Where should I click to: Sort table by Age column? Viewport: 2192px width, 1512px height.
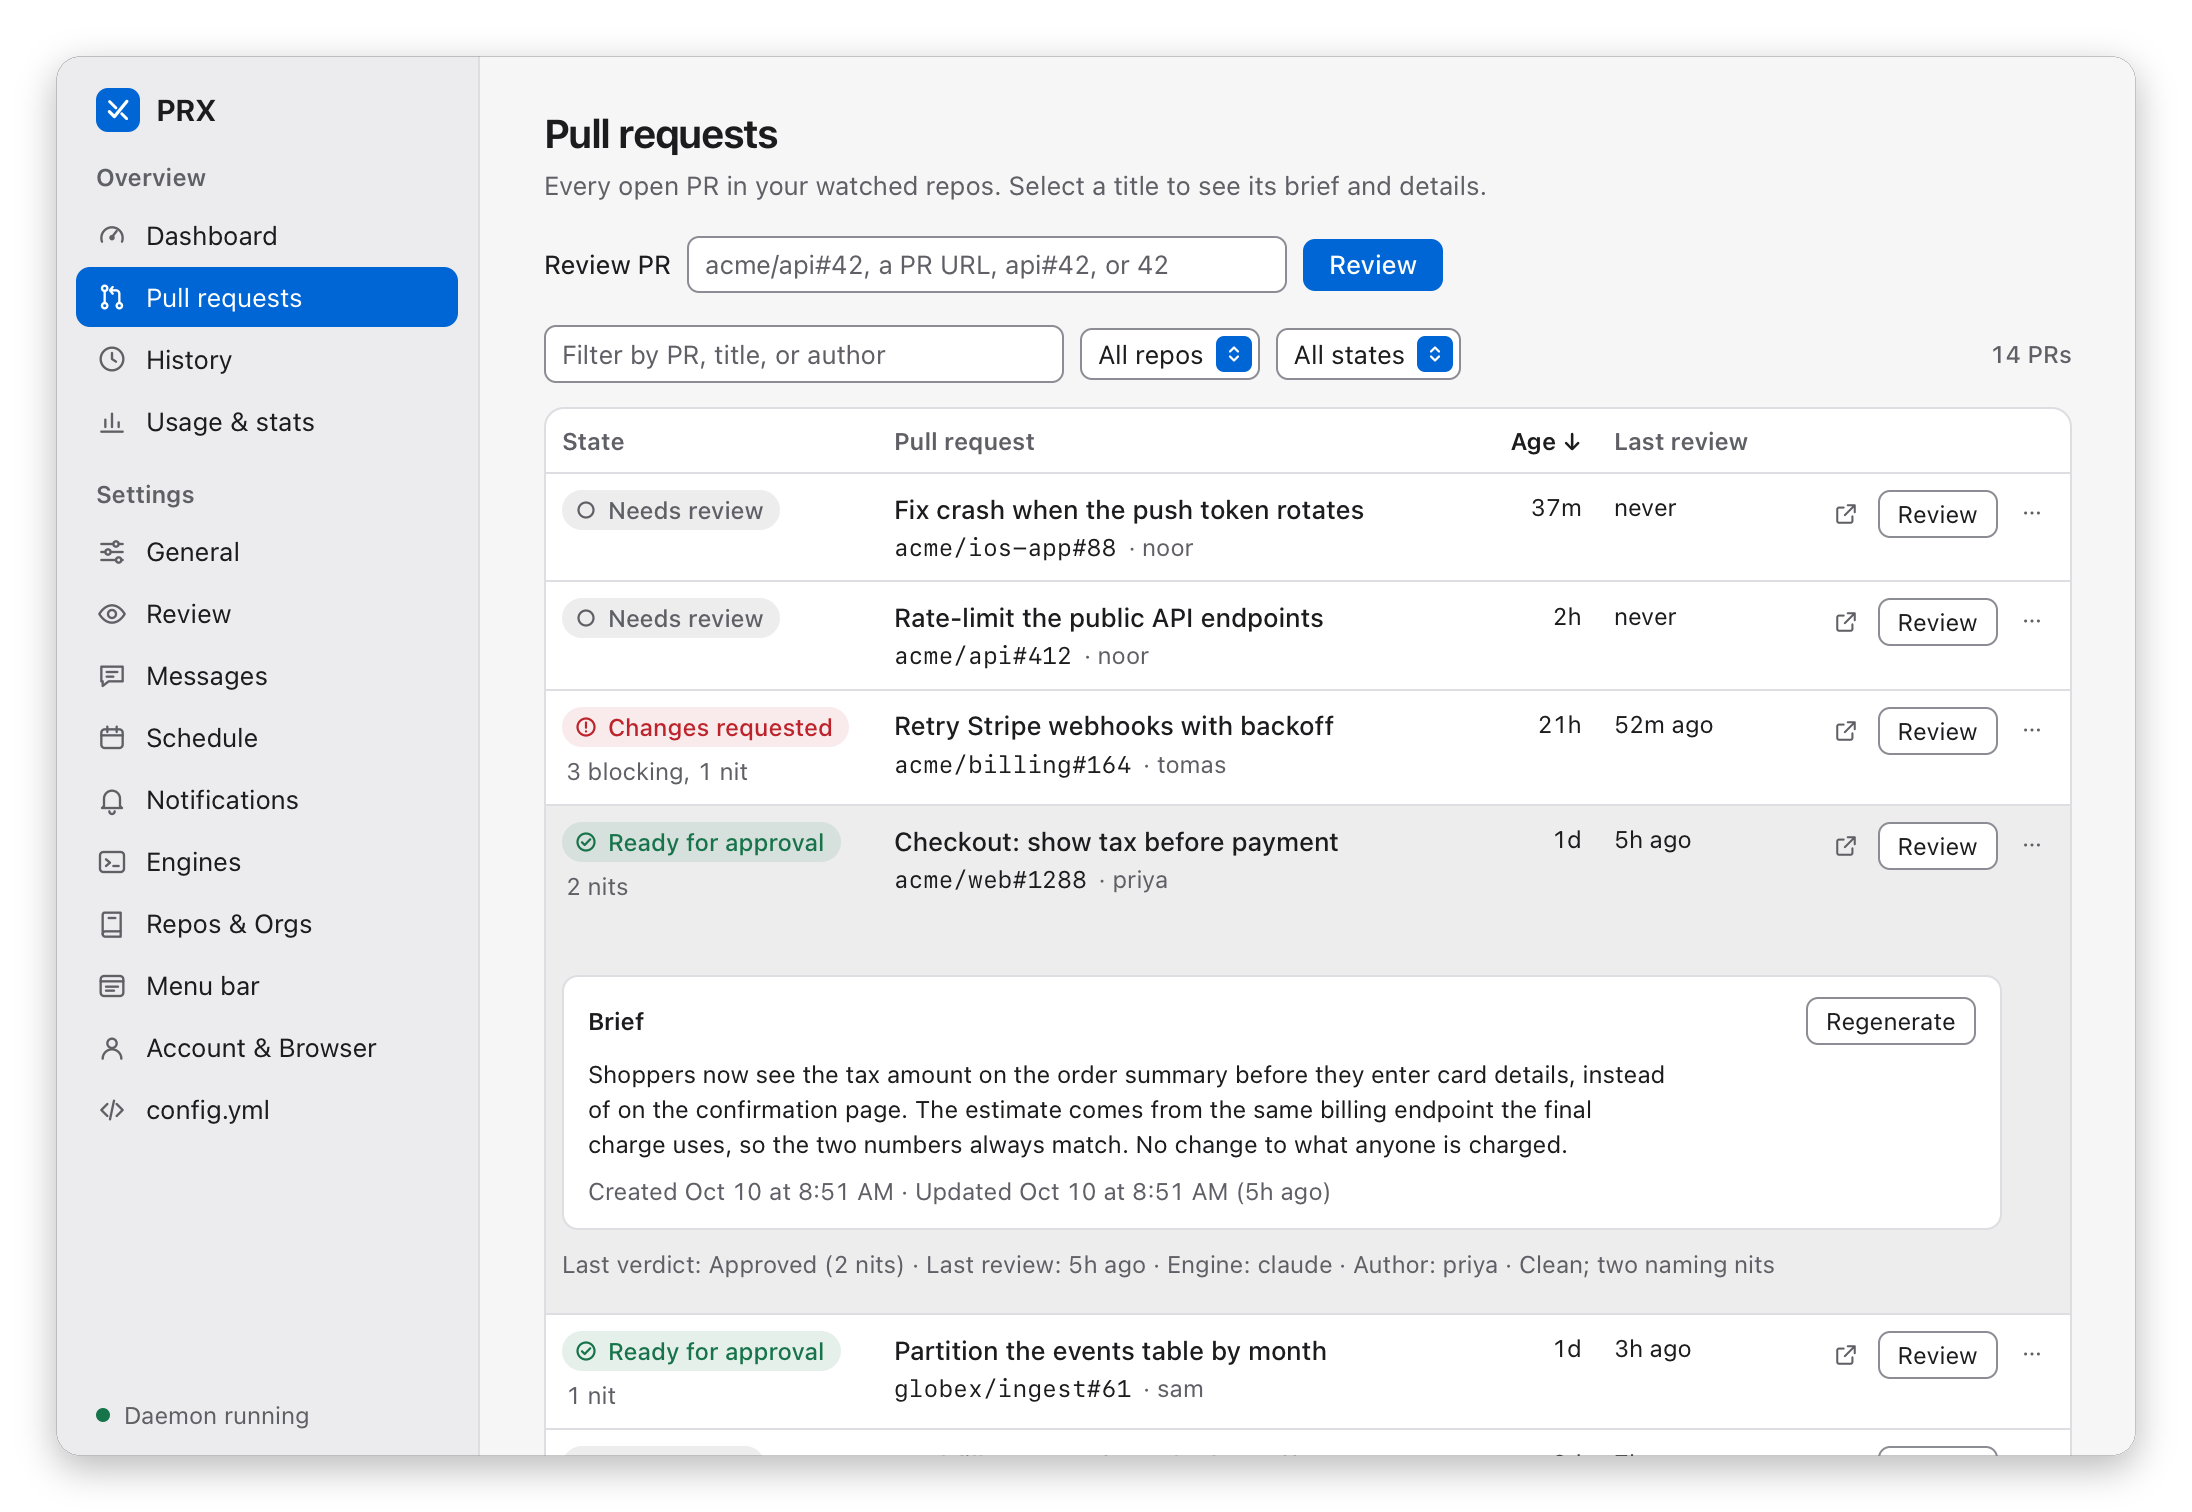pos(1545,442)
